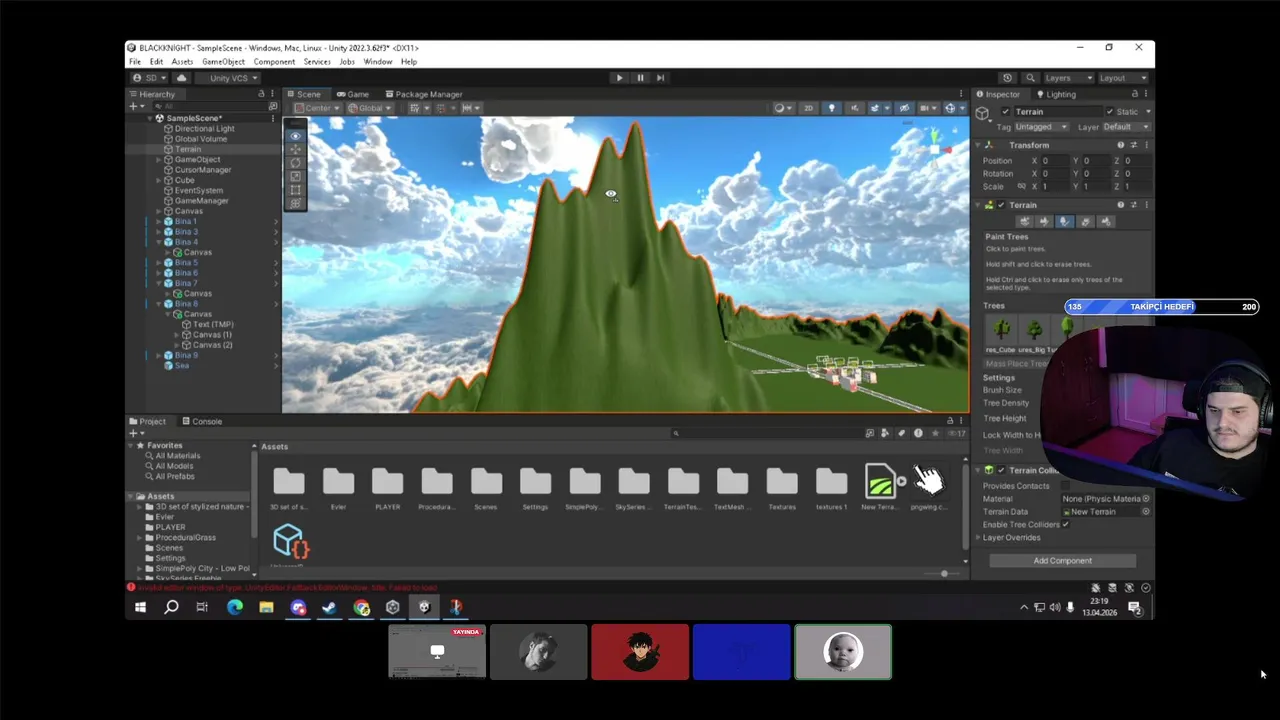Switch to the Package Manager tab
Image resolution: width=1280 pixels, height=720 pixels.
tap(423, 94)
